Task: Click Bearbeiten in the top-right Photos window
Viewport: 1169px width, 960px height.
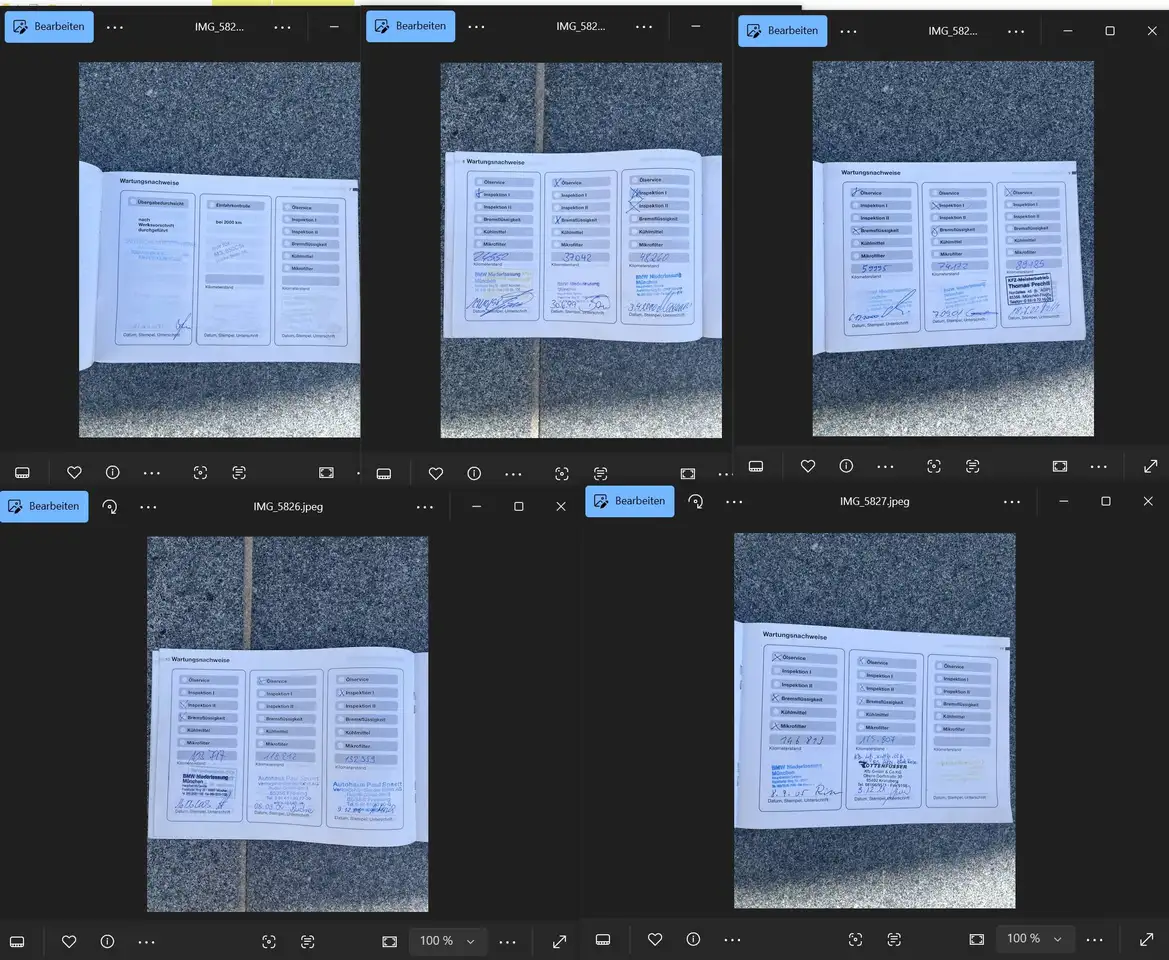Action: pos(783,31)
